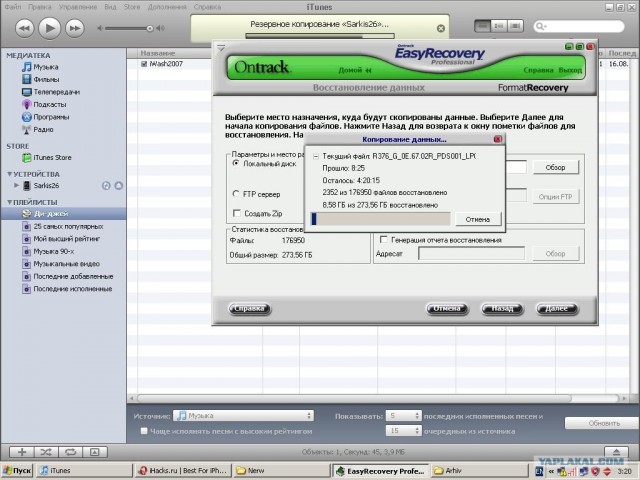The image size is (640, 480).
Task: Select Программы in the iTunes sidebar
Action: click(51, 117)
